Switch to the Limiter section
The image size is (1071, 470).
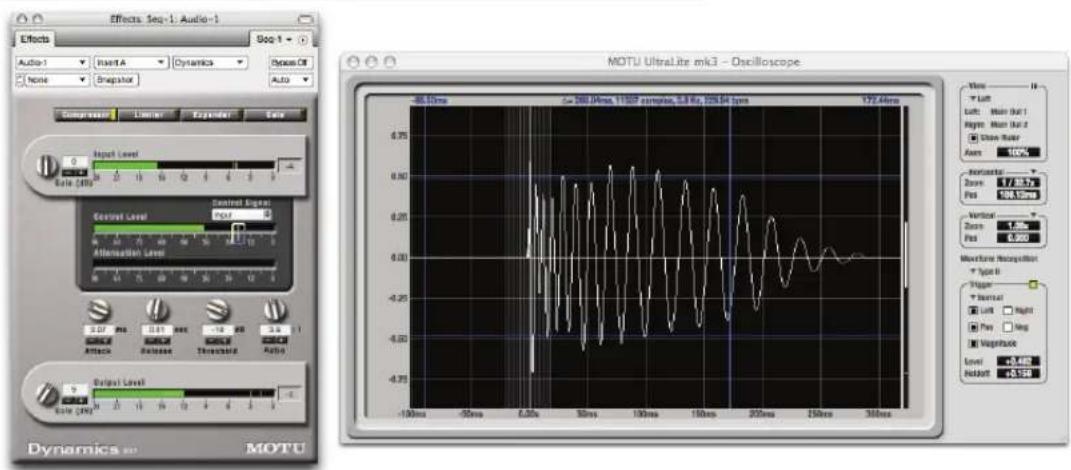coord(149,115)
